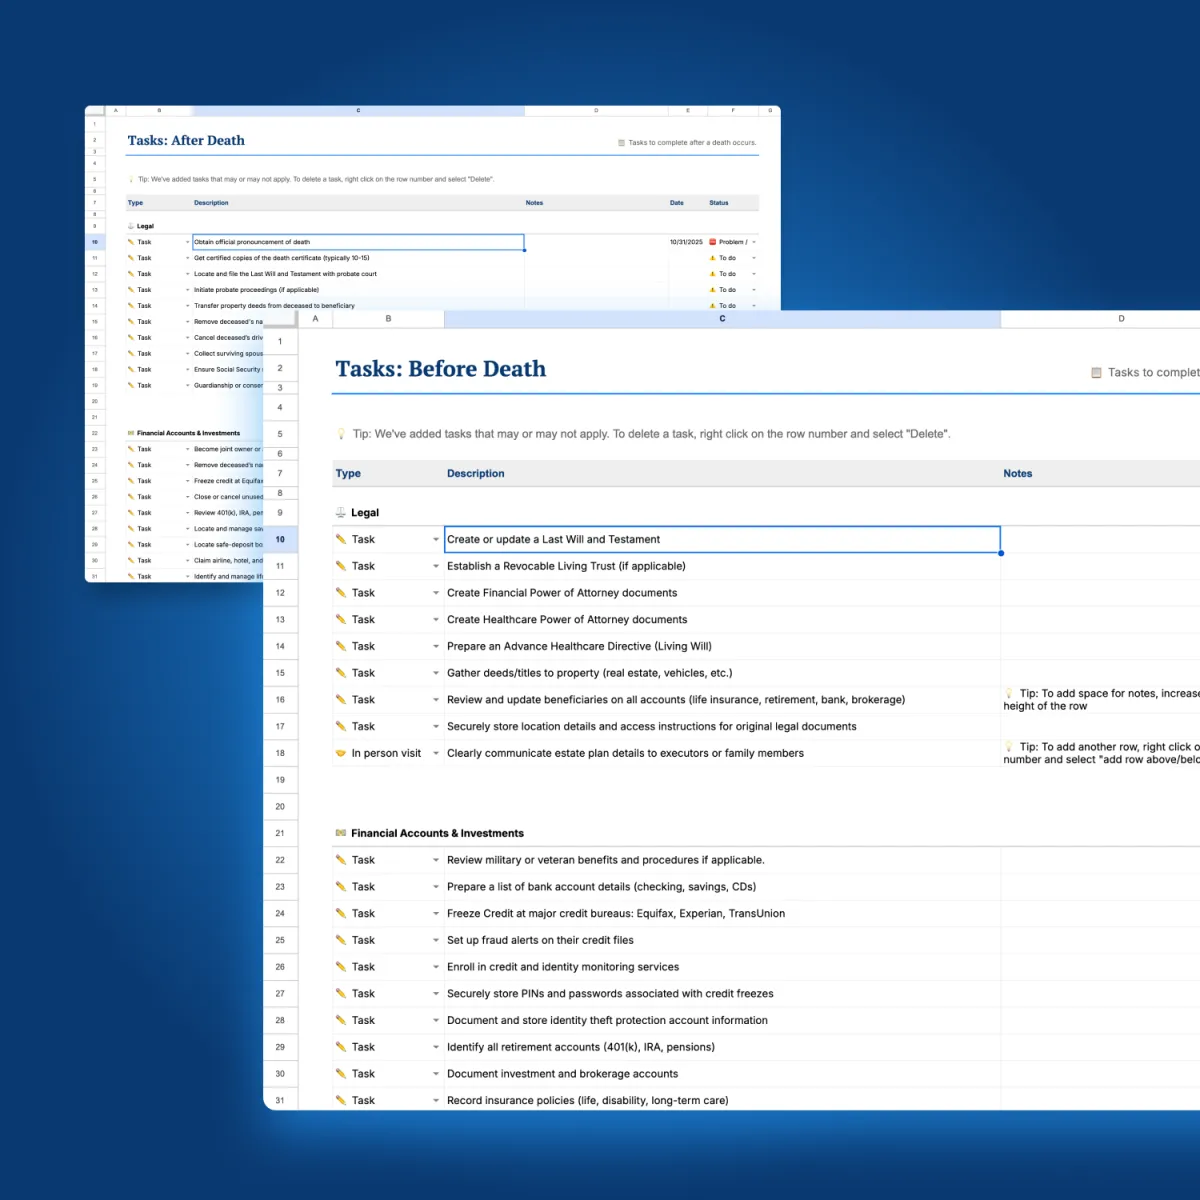
Task: Click pencil icon in 'Review and update beneficiaries' row
Action: click(341, 700)
